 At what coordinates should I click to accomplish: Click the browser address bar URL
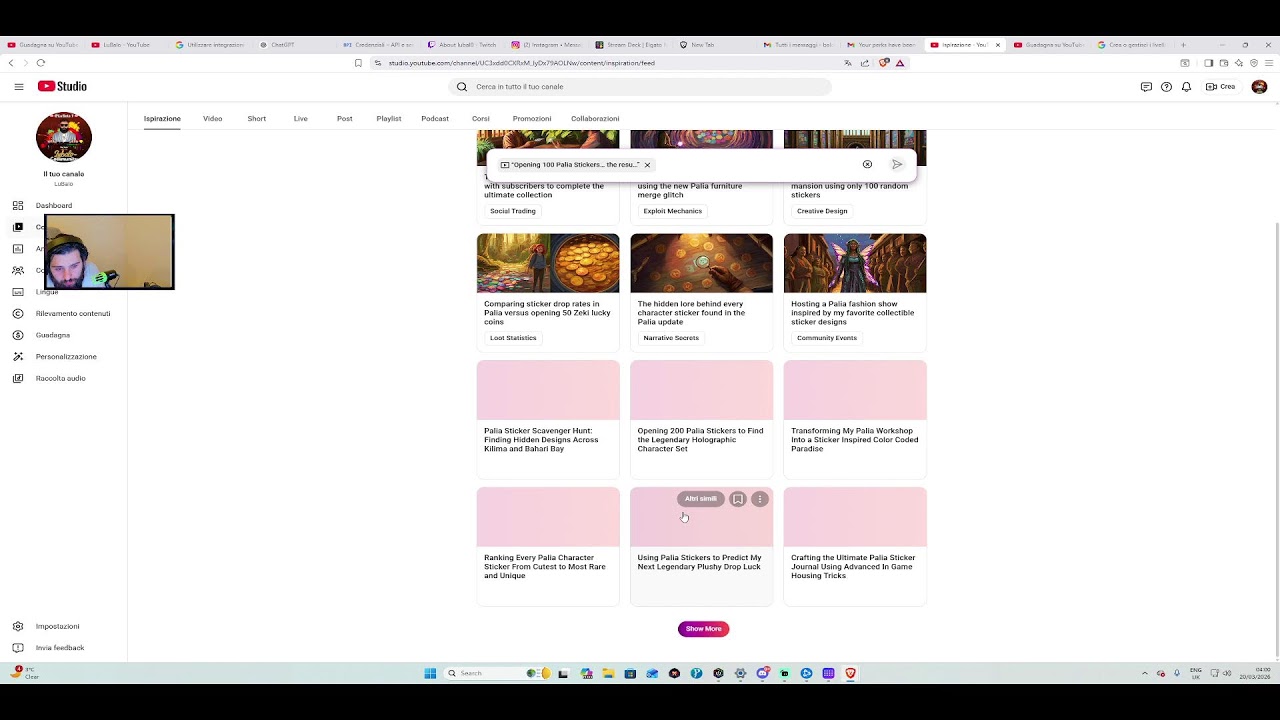tap(522, 63)
